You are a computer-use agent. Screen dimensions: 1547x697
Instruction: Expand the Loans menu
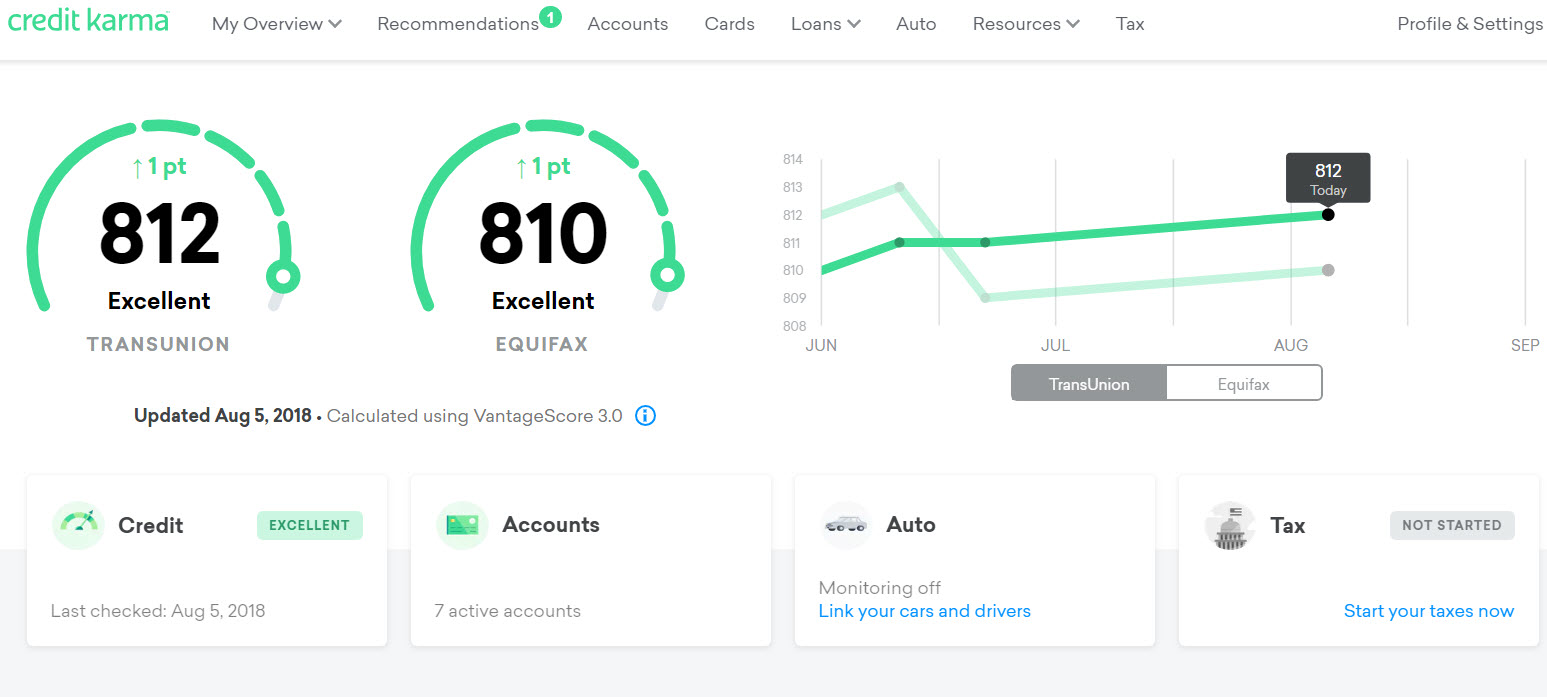[825, 24]
